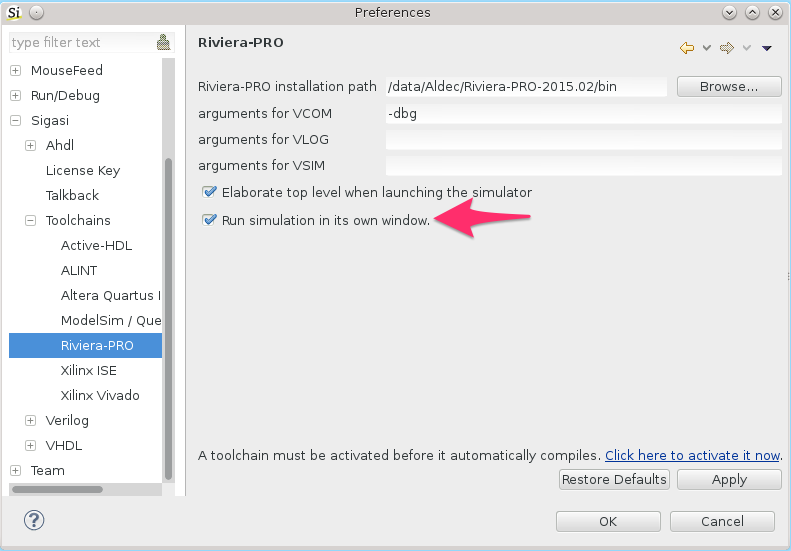The image size is (791, 551).
Task: Open the forward history dropdown arrow
Action: pos(747,48)
